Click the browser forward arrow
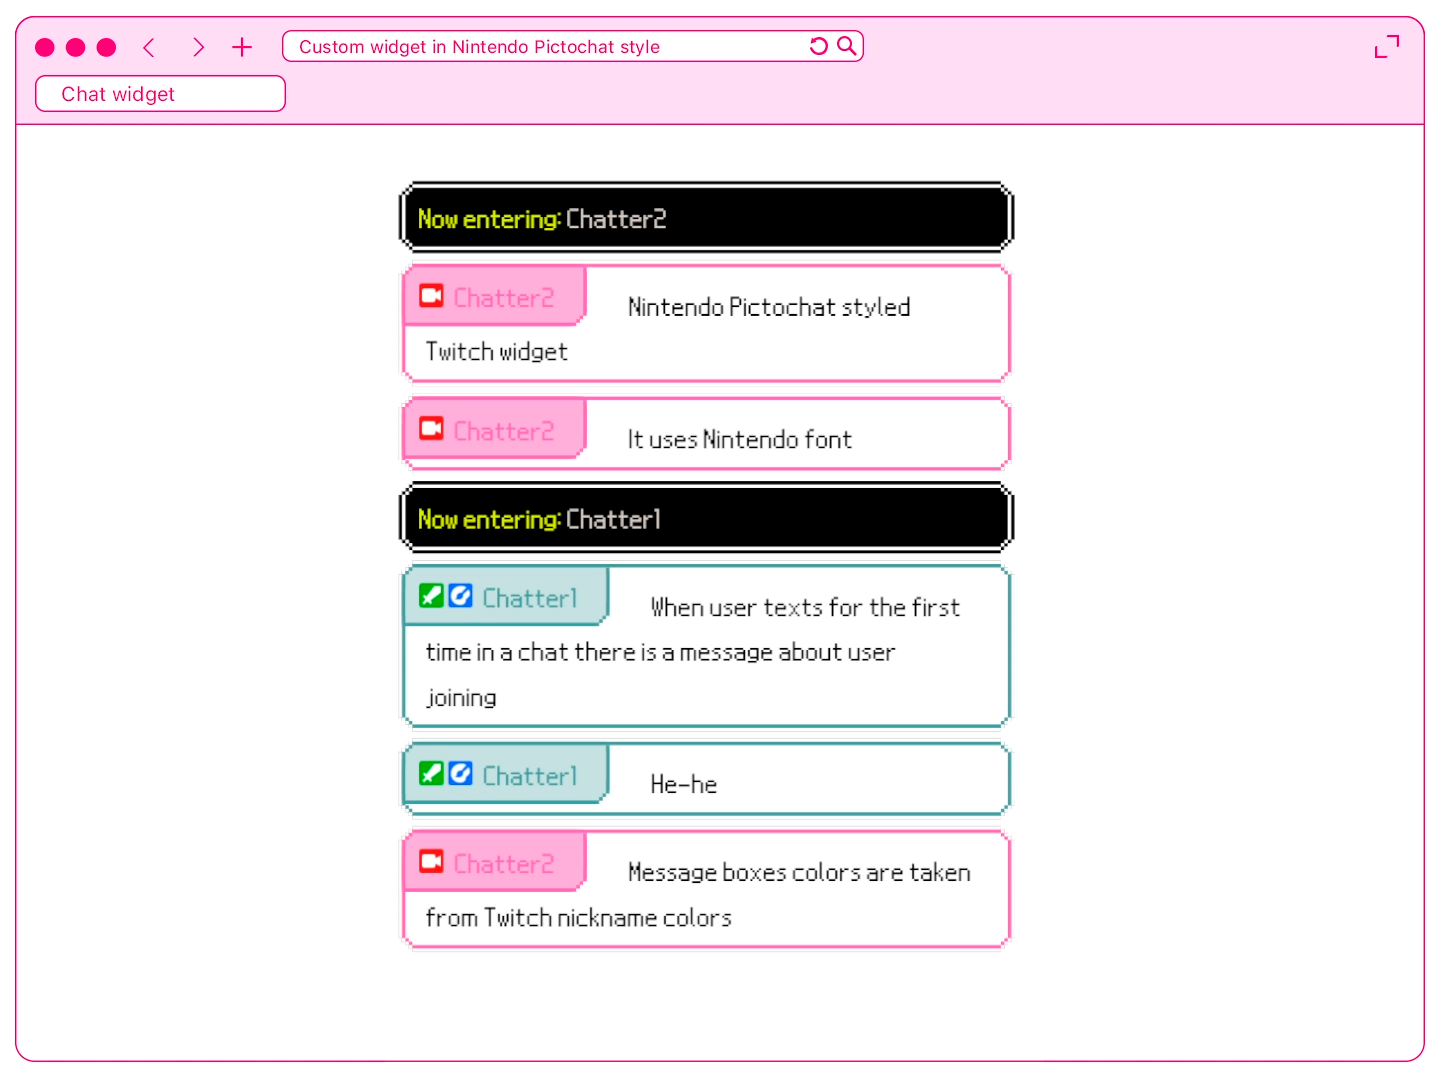The height and width of the screenshot is (1080, 1440). tap(198, 47)
